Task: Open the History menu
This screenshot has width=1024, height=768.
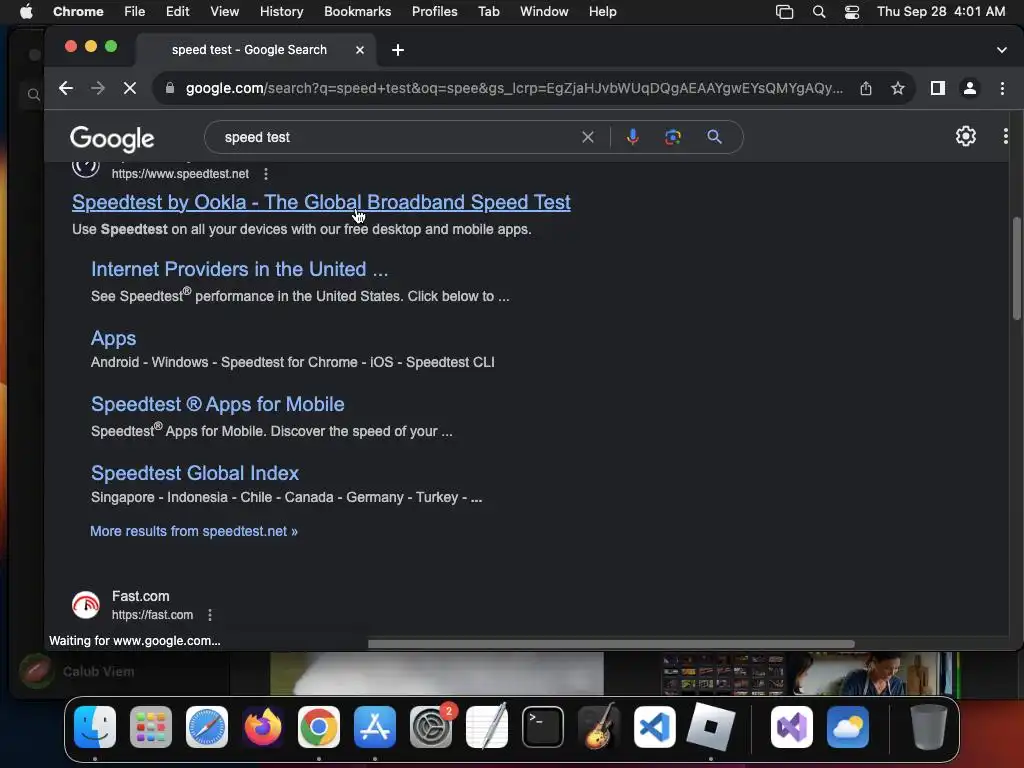Action: coord(281,11)
